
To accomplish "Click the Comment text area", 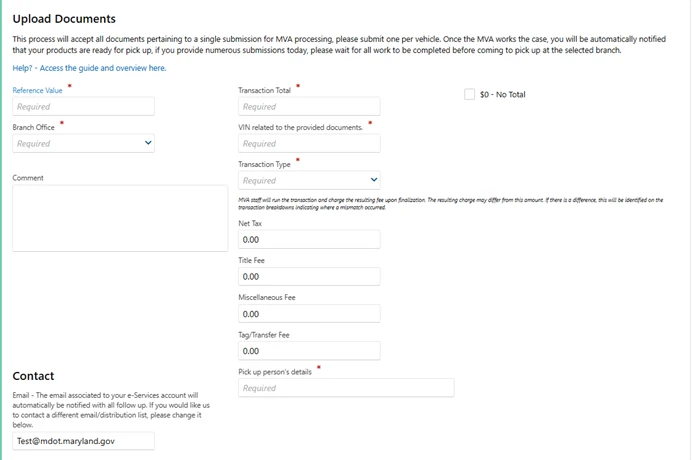I will [120, 218].
